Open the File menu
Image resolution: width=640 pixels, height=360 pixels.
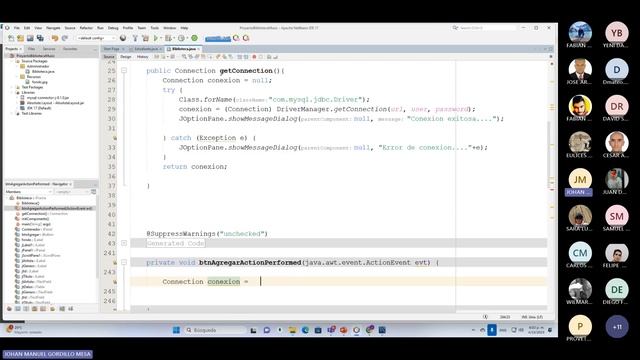click(17, 28)
